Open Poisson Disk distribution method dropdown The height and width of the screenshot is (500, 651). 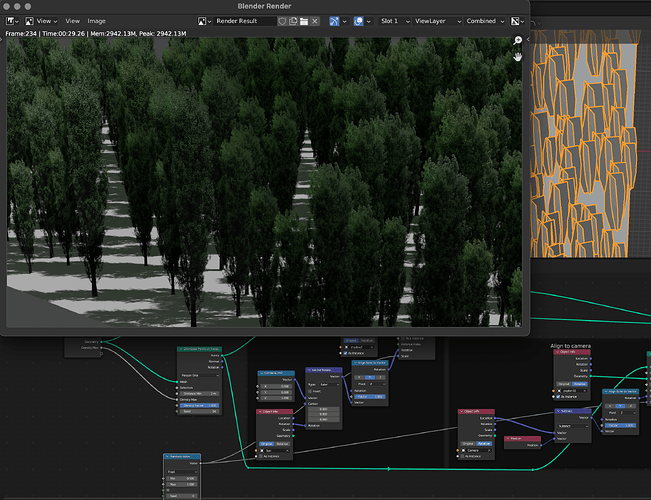point(200,375)
